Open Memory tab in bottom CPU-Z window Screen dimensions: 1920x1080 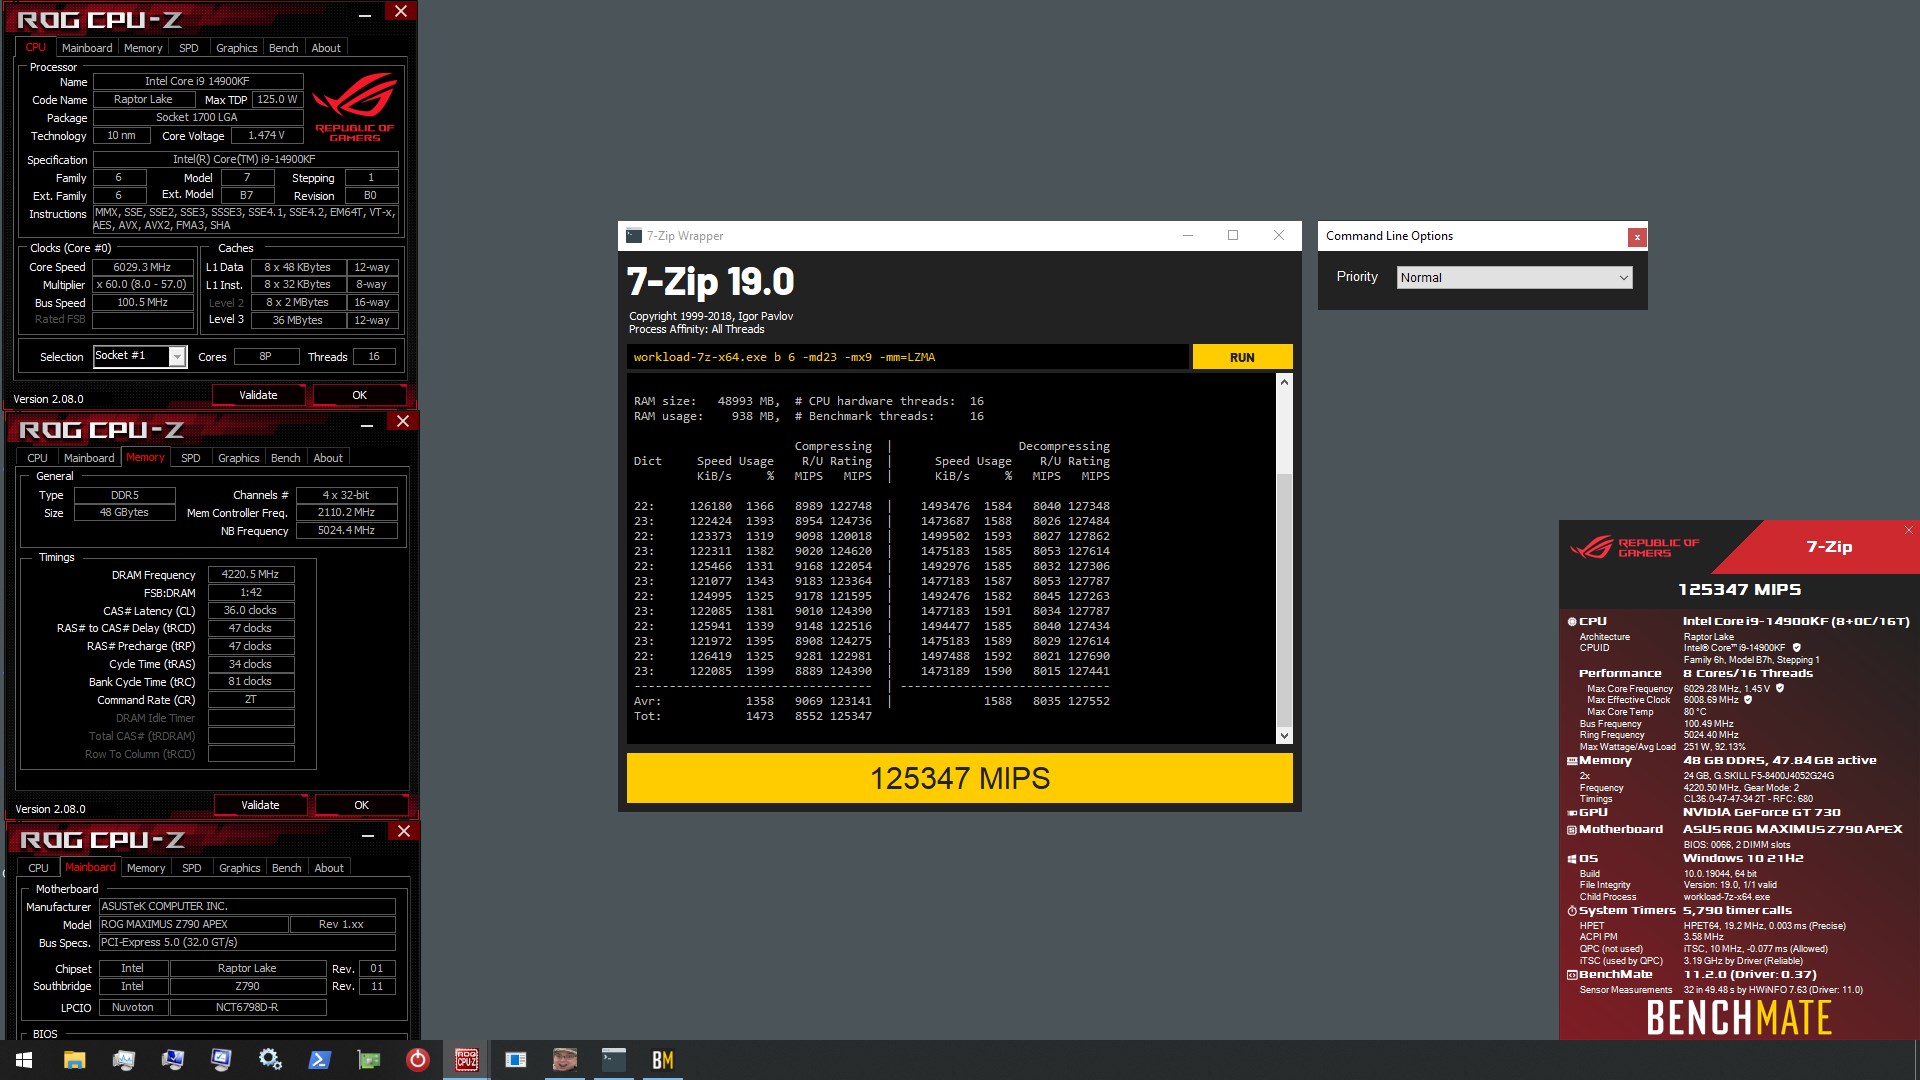146,868
